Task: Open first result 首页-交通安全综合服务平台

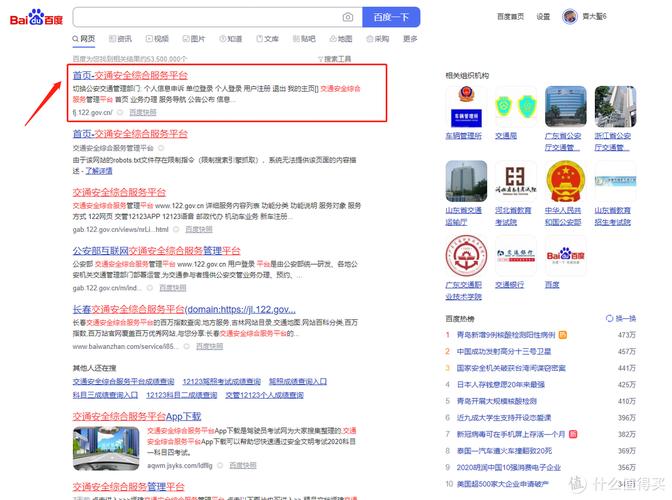Action: 130,75
